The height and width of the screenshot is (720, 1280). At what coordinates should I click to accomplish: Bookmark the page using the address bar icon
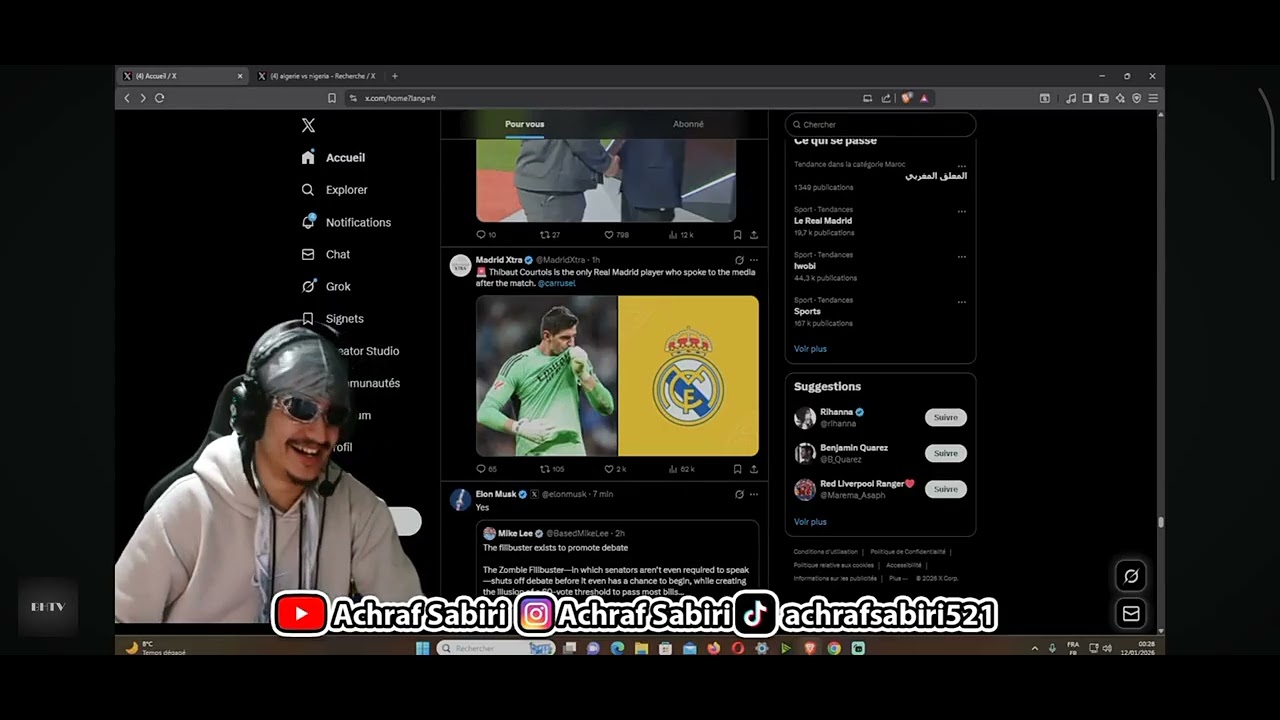(332, 98)
